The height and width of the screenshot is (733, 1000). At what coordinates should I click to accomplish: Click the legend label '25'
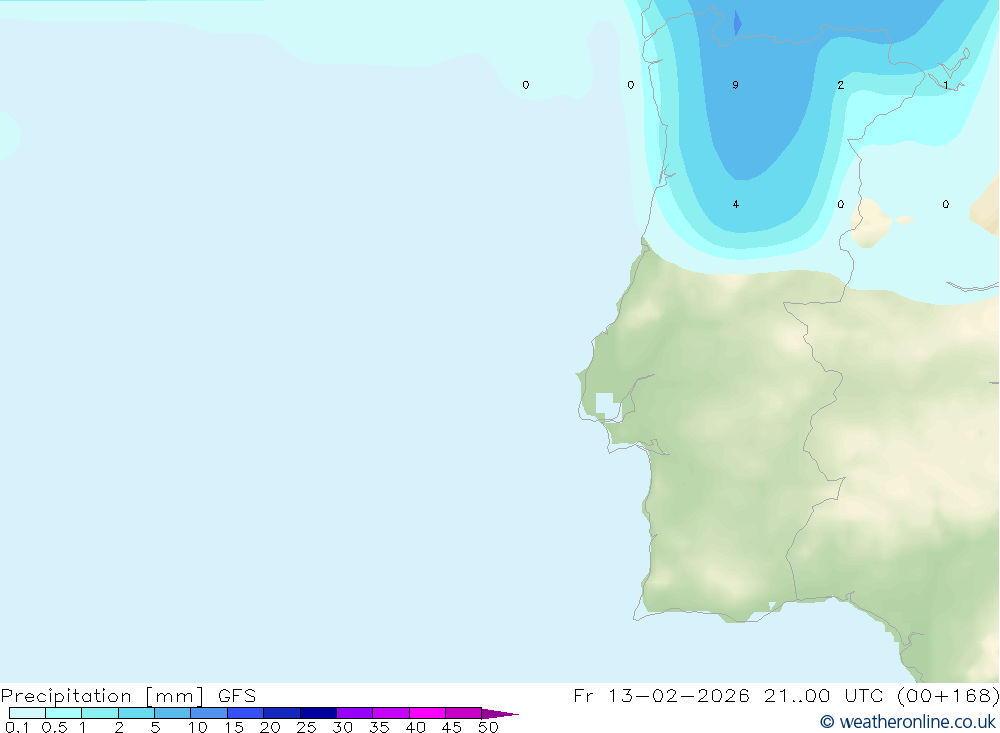pyautogui.click(x=306, y=727)
